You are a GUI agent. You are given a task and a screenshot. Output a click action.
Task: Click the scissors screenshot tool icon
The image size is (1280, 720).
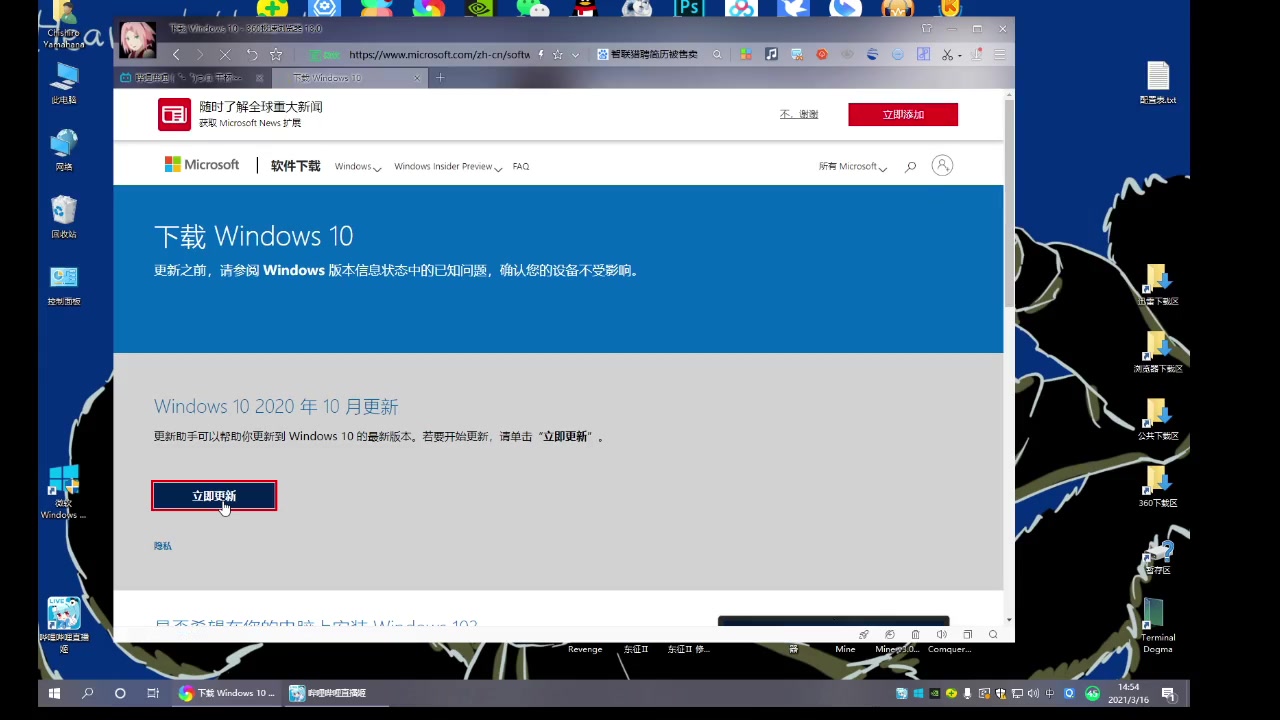pyautogui.click(x=947, y=55)
